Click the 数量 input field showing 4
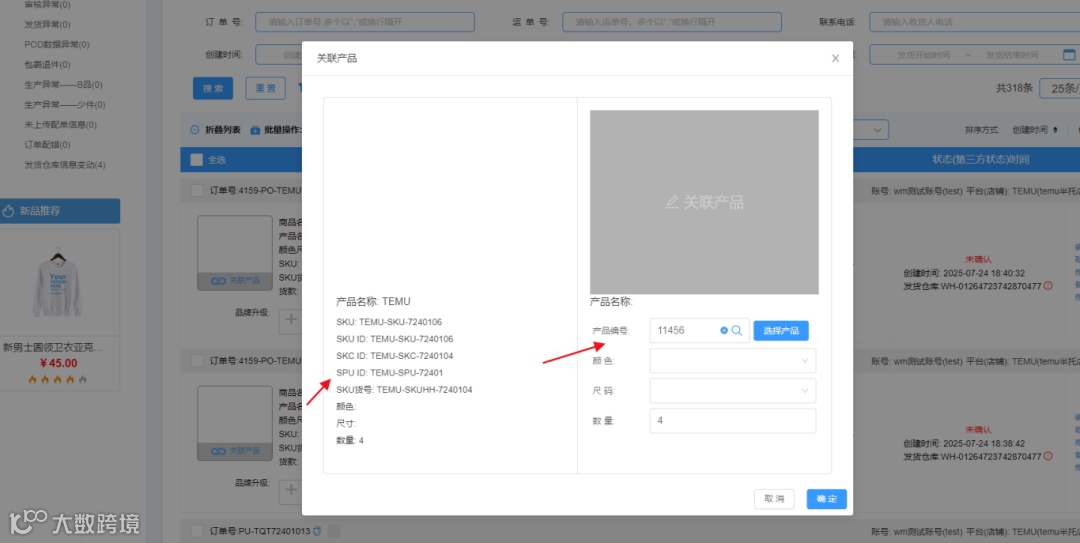 tap(733, 420)
